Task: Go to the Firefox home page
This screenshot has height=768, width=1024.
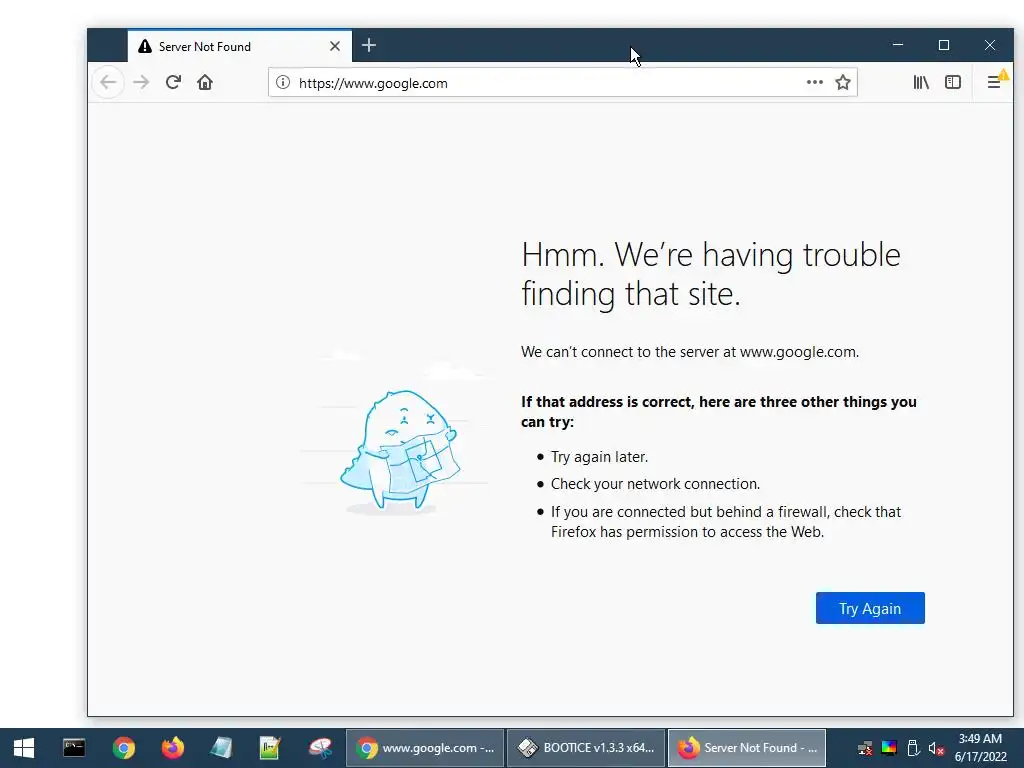Action: 205,82
